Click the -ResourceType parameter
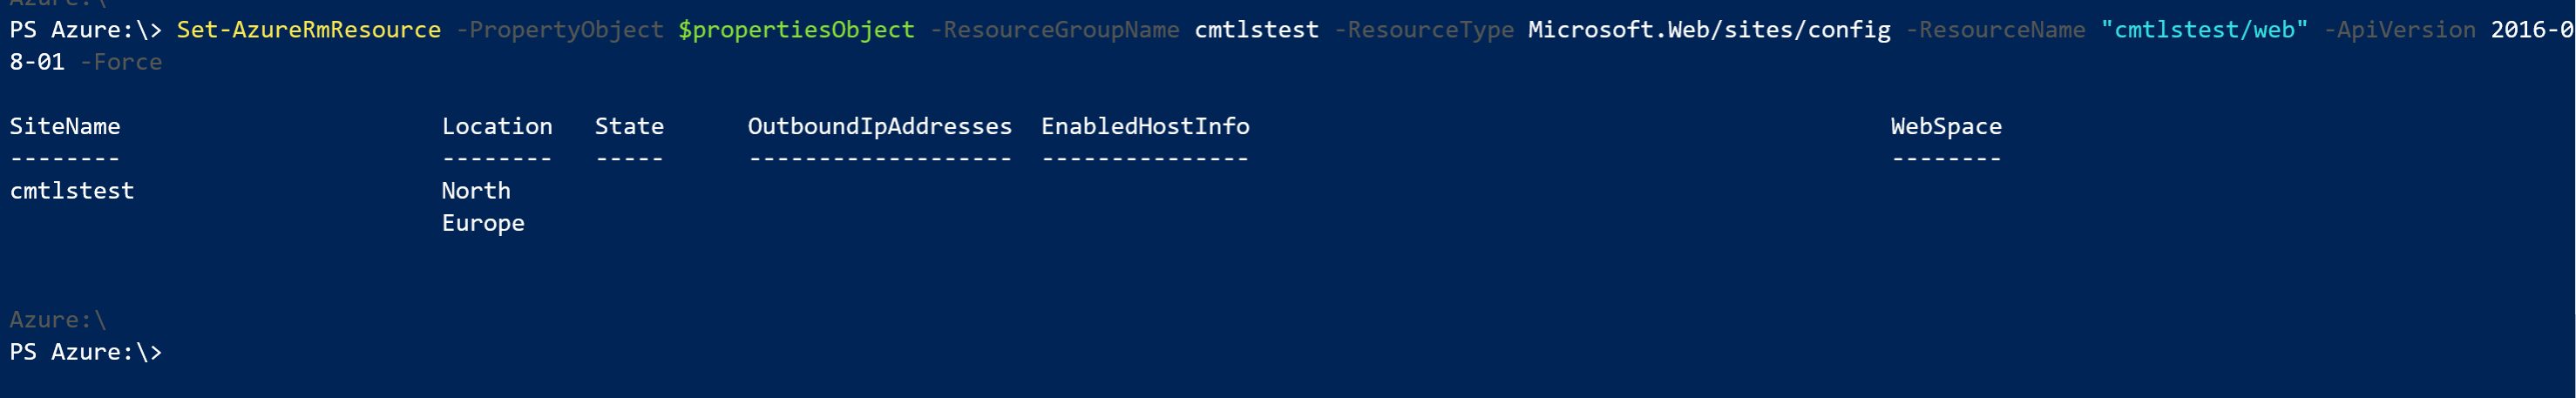Viewport: 2576px width, 398px height. point(1424,31)
